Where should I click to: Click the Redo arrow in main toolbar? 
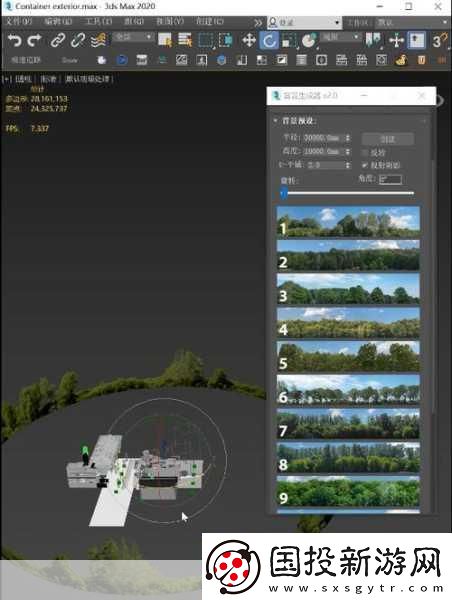click(x=34, y=40)
